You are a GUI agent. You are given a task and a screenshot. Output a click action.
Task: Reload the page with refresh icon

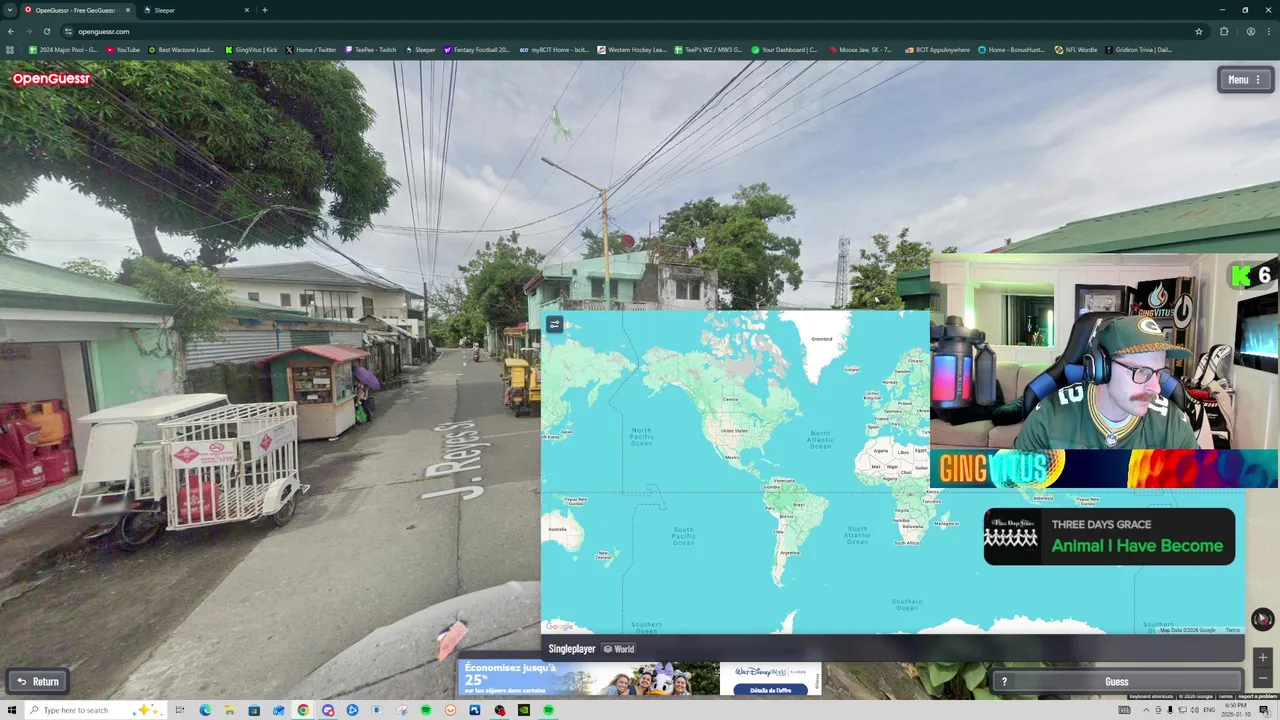pyautogui.click(x=47, y=31)
